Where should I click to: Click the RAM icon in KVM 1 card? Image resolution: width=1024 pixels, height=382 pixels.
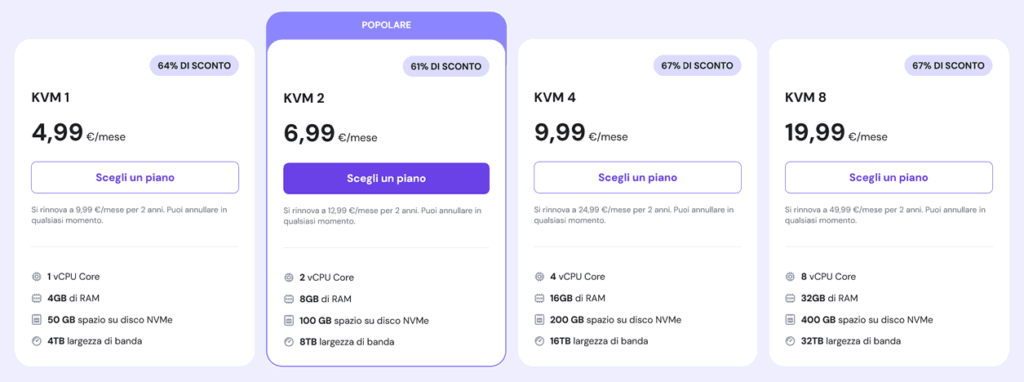tap(37, 298)
